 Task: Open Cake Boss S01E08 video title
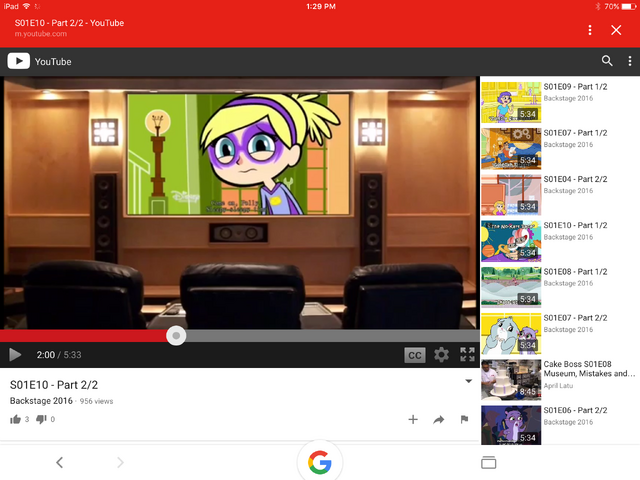(589, 369)
